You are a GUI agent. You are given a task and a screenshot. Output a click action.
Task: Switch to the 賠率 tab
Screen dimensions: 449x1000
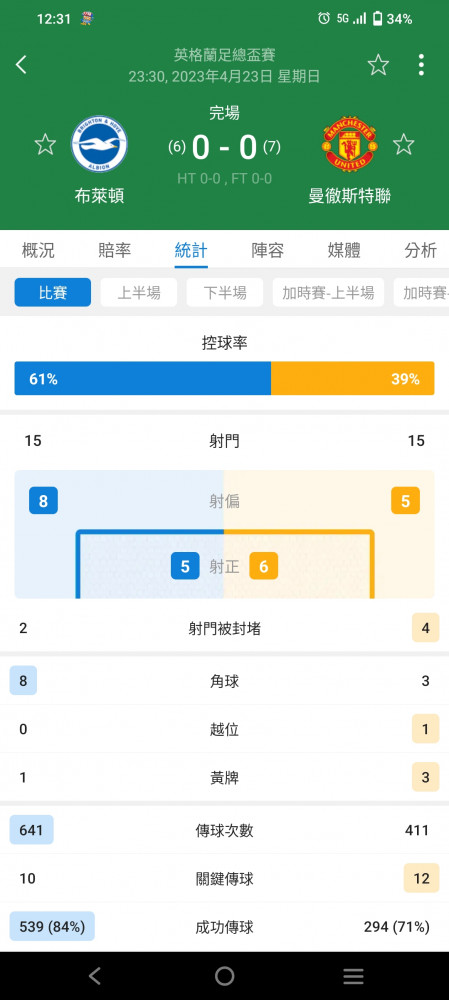pos(115,250)
